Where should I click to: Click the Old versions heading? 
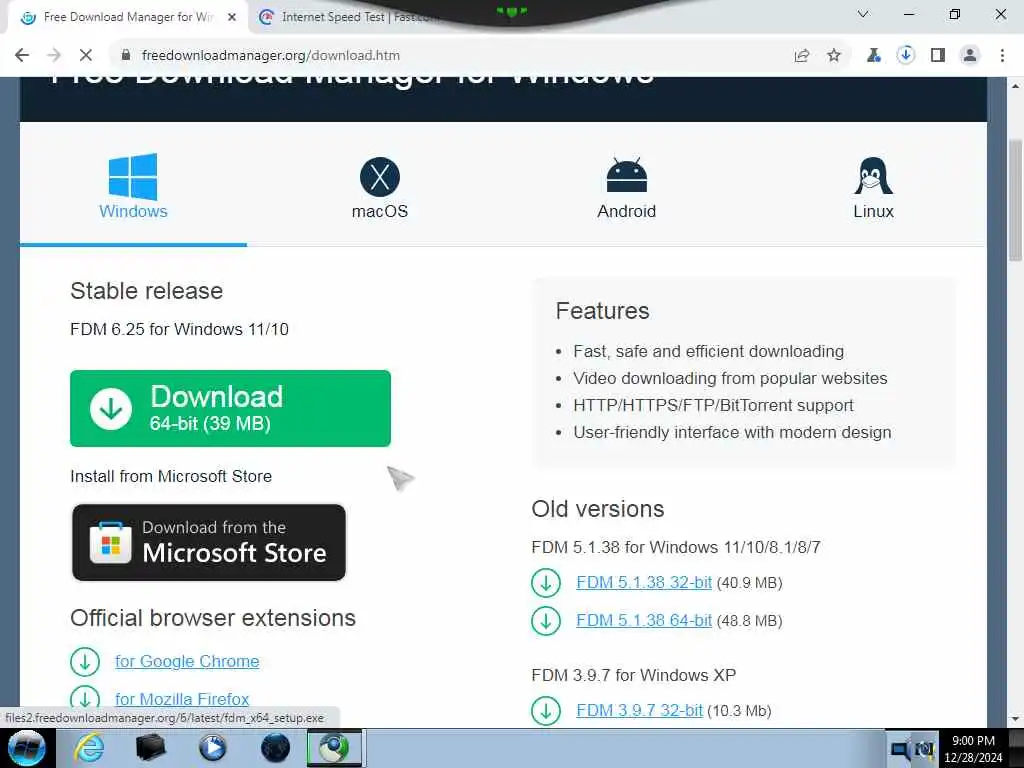[598, 509]
